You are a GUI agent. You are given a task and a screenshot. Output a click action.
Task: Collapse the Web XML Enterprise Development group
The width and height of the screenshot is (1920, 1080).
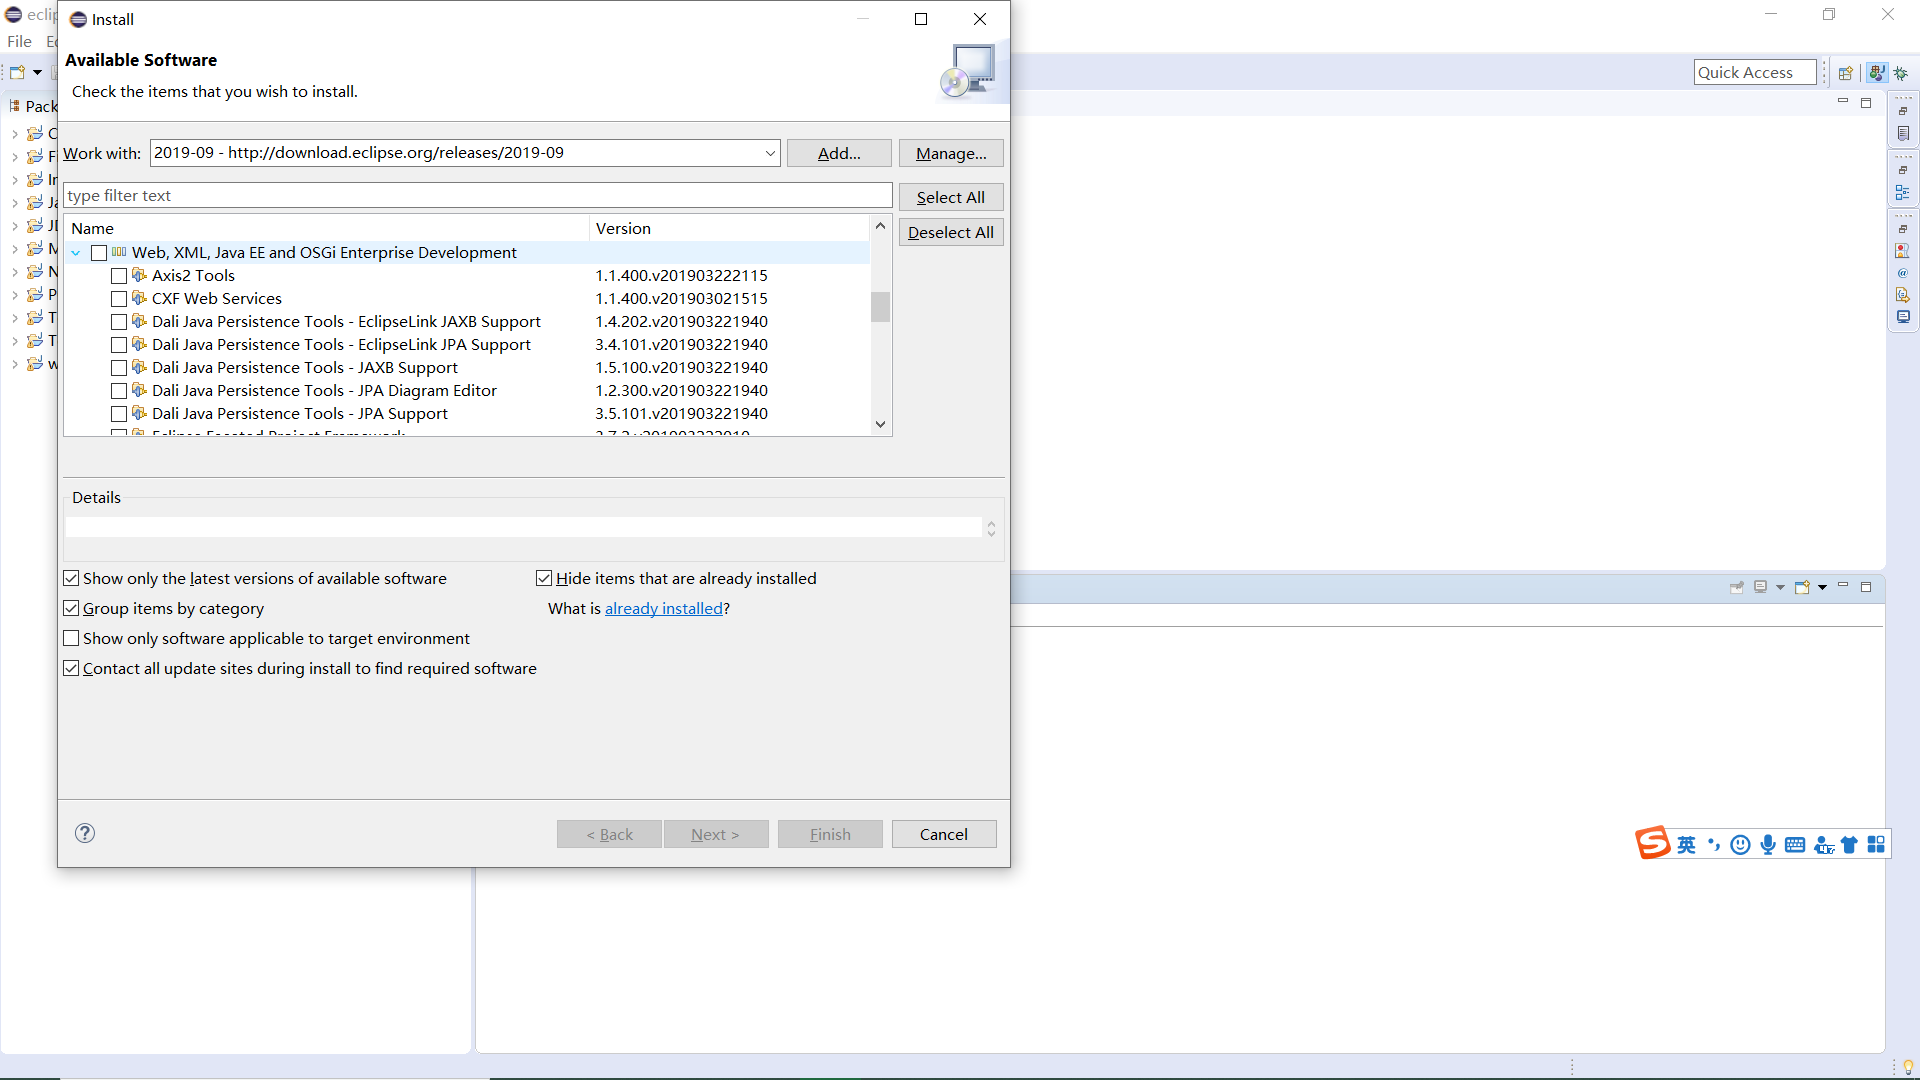coord(76,252)
